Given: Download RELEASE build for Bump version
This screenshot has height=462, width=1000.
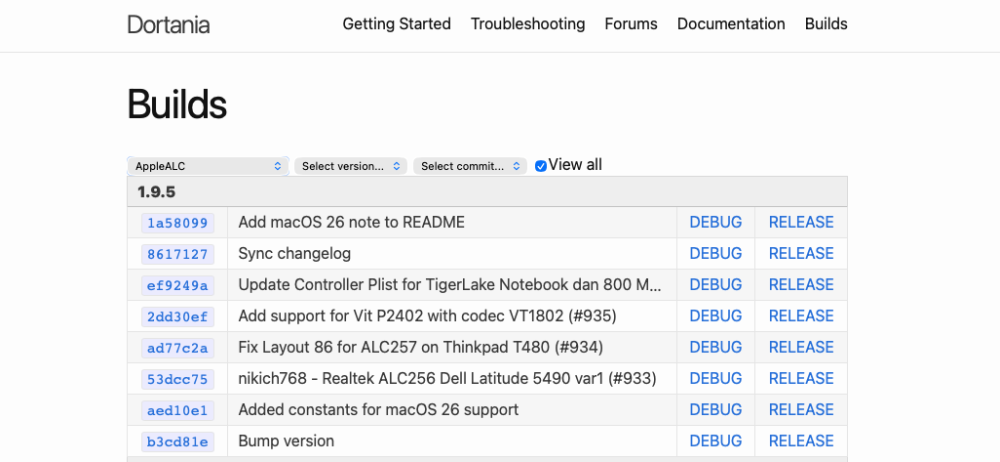Looking at the screenshot, I should click(x=801, y=441).
